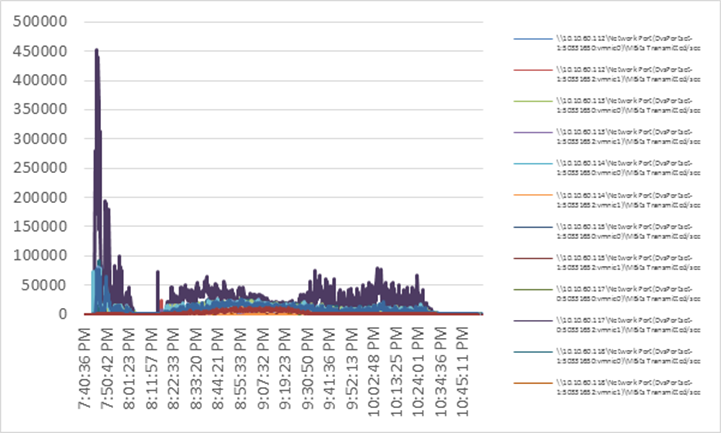Click the 9:41:36 PM time label

click(329, 368)
